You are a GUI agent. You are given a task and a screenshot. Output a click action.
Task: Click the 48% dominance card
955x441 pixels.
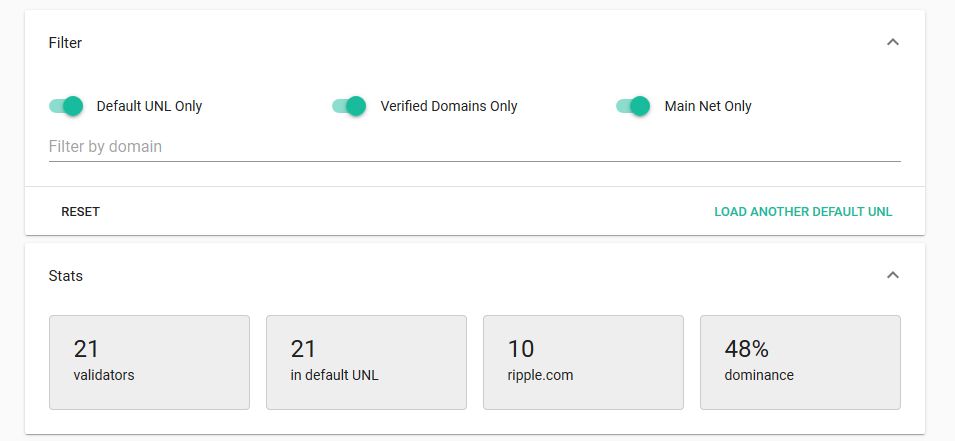[x=800, y=362]
